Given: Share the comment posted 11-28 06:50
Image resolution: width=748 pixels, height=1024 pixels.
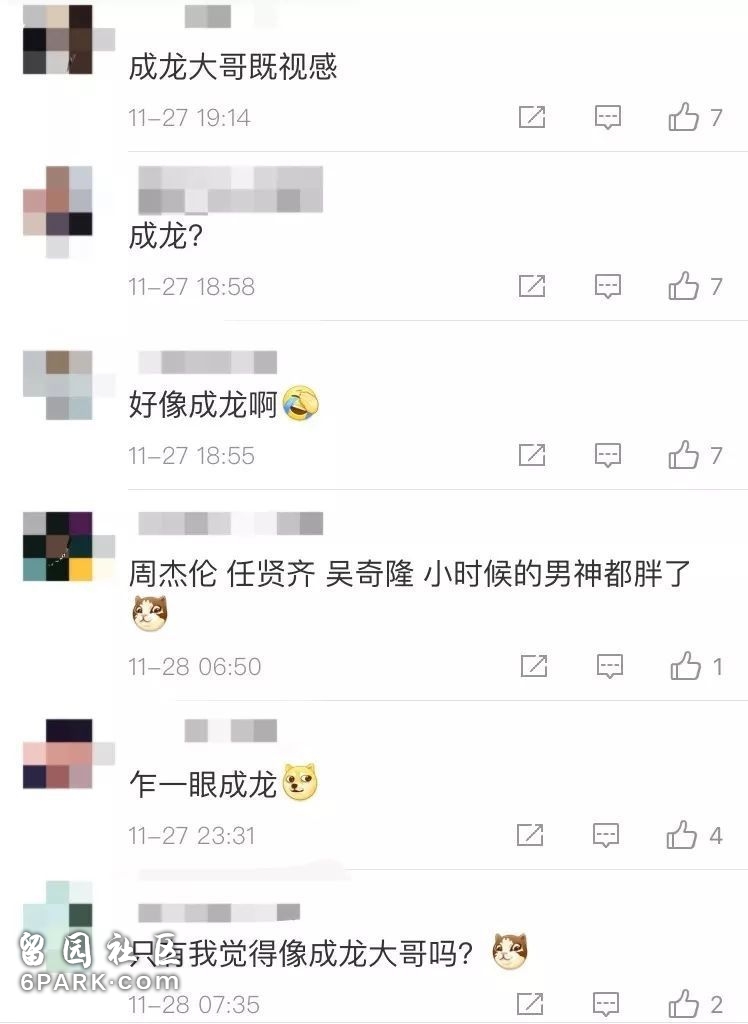Looking at the screenshot, I should coord(534,666).
